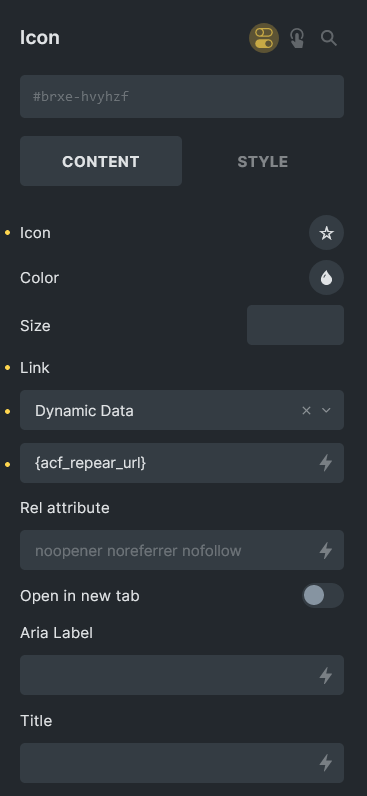Toggle Open in new tab switch

(x=323, y=595)
